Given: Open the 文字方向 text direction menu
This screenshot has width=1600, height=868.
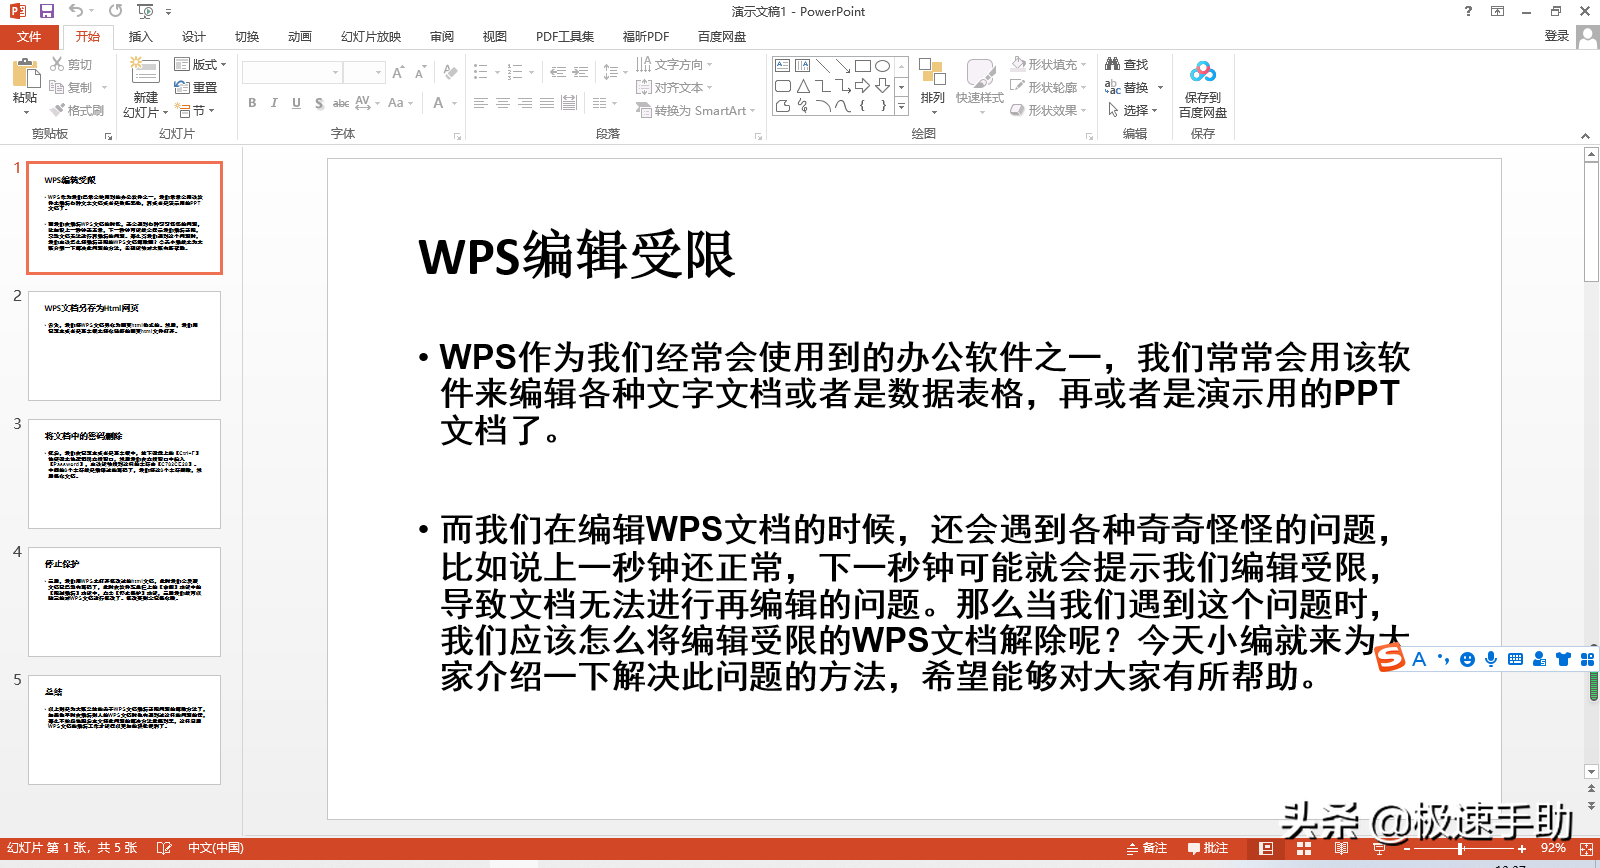Looking at the screenshot, I should tap(675, 64).
